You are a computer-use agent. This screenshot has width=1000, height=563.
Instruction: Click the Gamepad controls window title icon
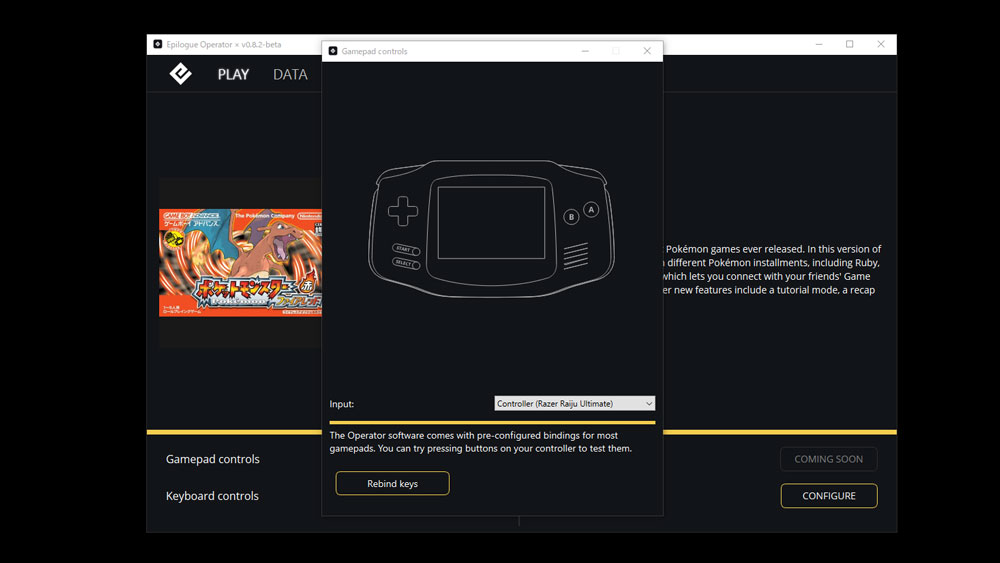[x=333, y=51]
